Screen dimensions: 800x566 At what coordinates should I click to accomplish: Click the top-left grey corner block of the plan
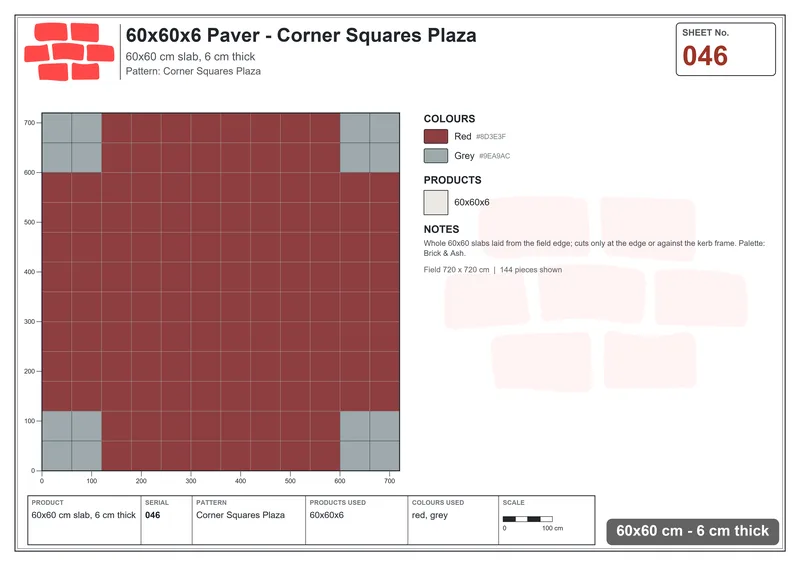[71, 143]
